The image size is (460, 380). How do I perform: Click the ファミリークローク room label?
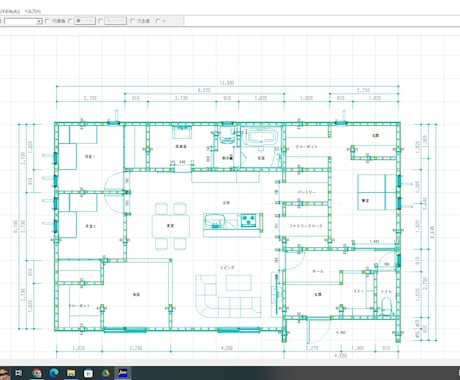(x=306, y=226)
